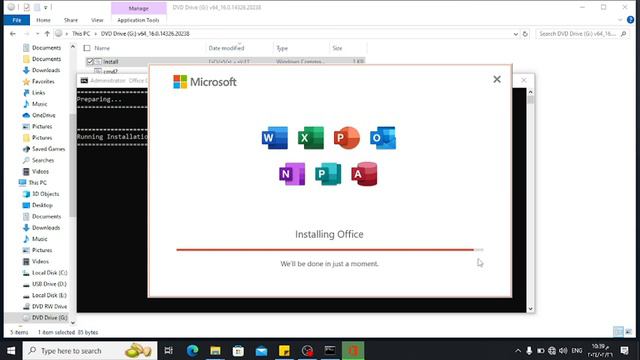Open the Application Tools tab
Viewport: 640px width, 360px height.
pyautogui.click(x=138, y=20)
